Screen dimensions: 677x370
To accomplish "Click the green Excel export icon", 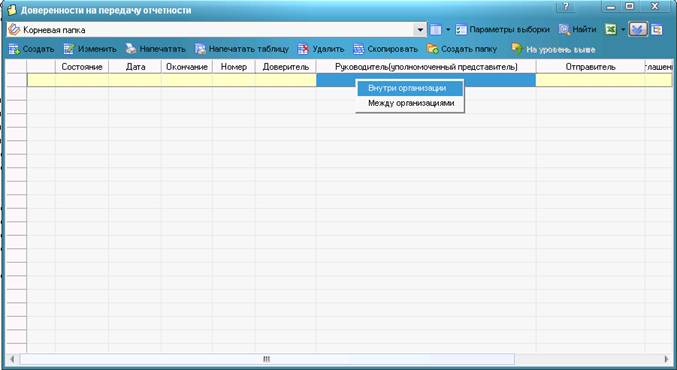I will tap(611, 30).
